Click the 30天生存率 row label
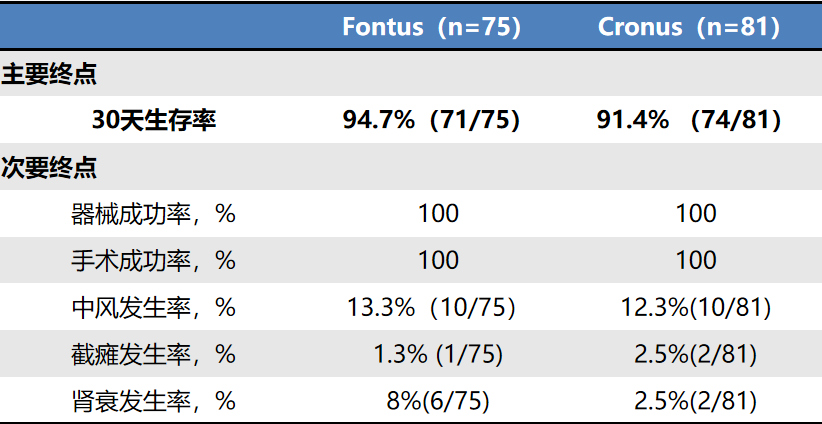Image resolution: width=822 pixels, height=424 pixels. click(x=154, y=121)
